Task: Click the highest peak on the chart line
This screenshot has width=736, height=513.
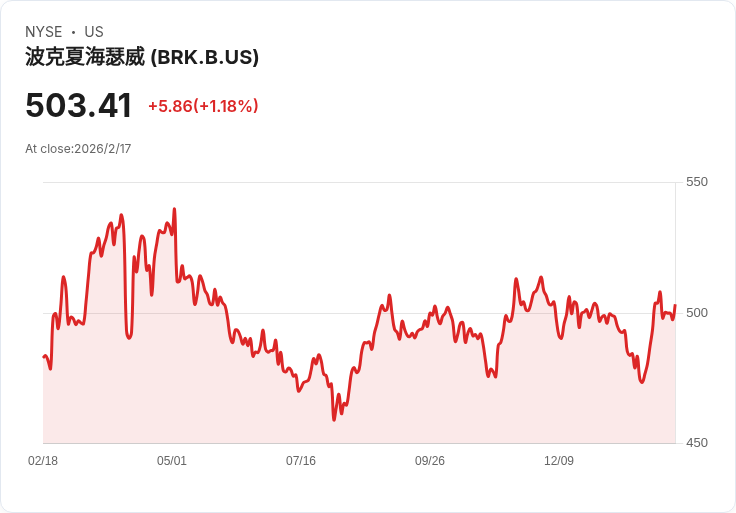Action: [x=175, y=209]
